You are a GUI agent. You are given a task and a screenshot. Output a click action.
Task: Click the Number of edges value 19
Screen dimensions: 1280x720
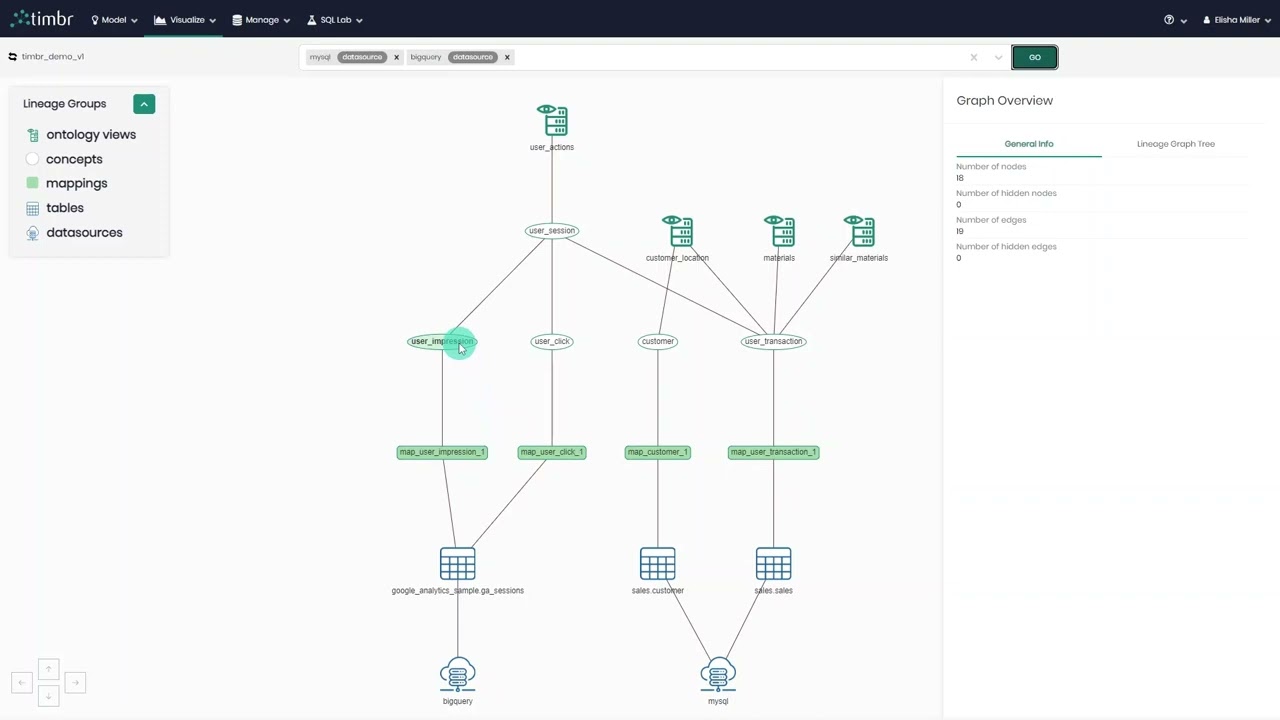[x=960, y=231]
